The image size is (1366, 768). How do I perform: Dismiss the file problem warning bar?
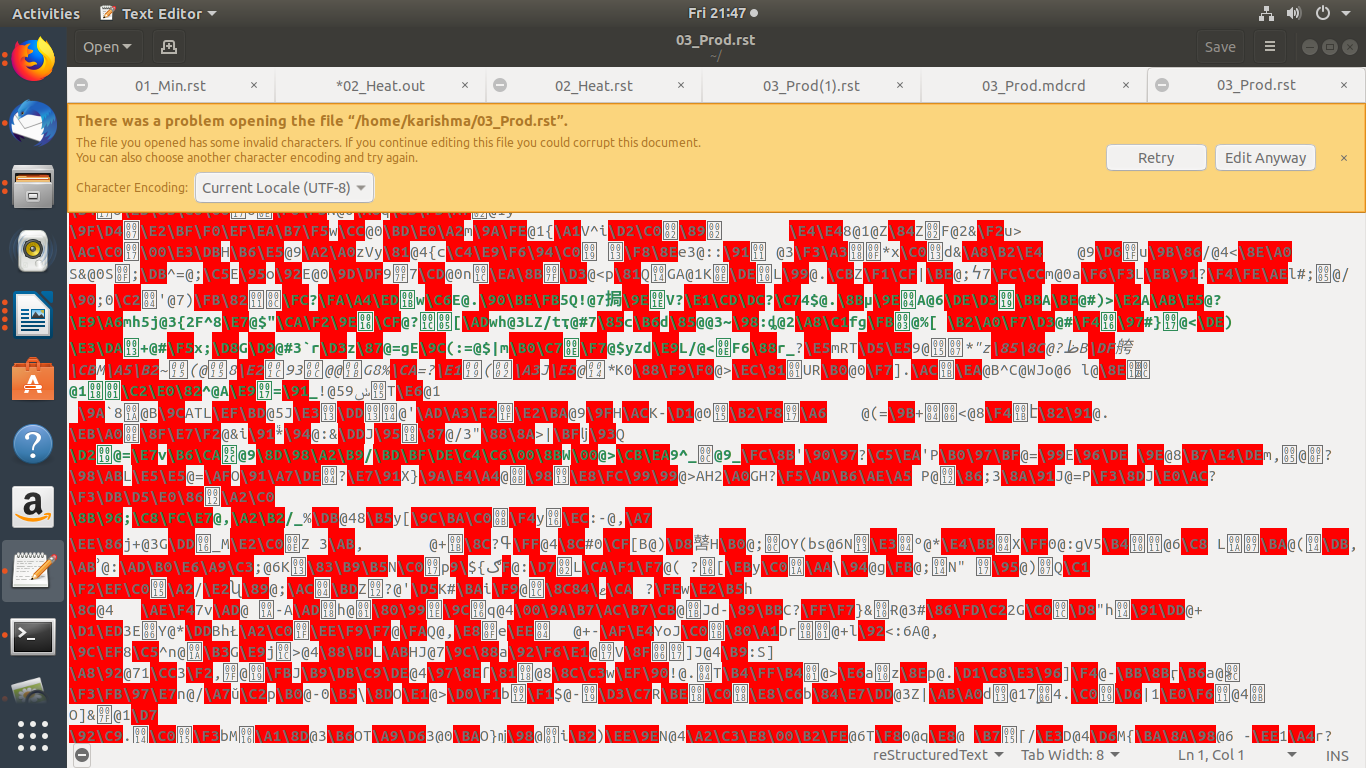point(1344,158)
